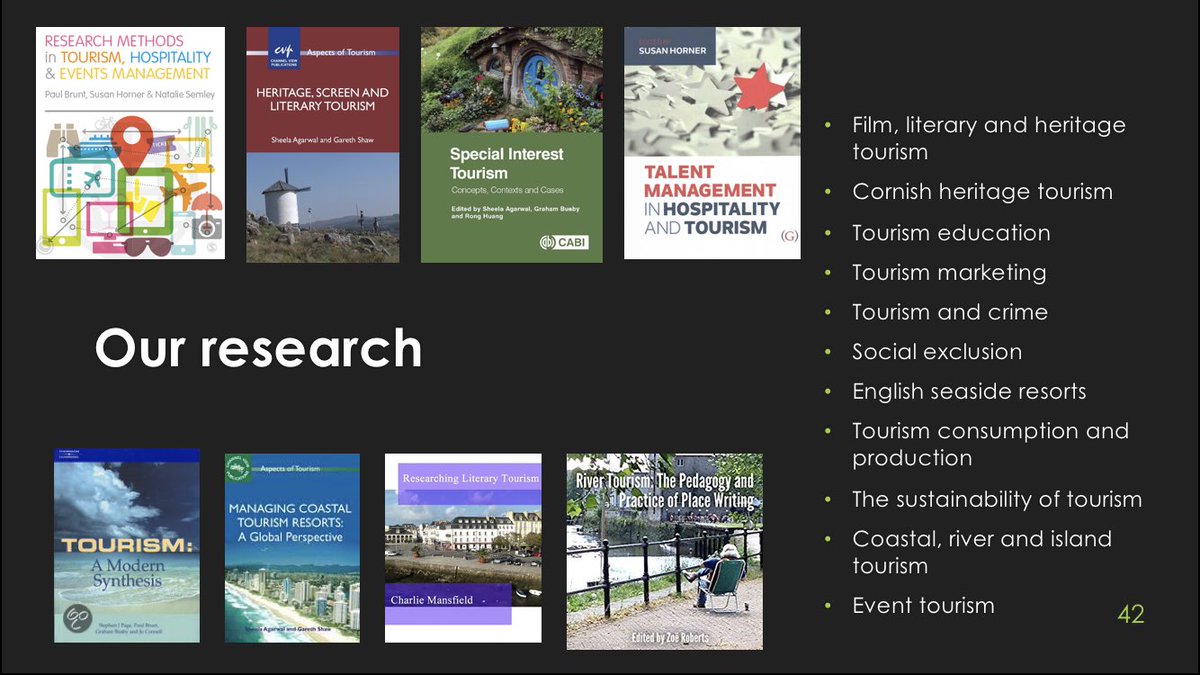Click the 'Our research' slide title

tap(258, 348)
